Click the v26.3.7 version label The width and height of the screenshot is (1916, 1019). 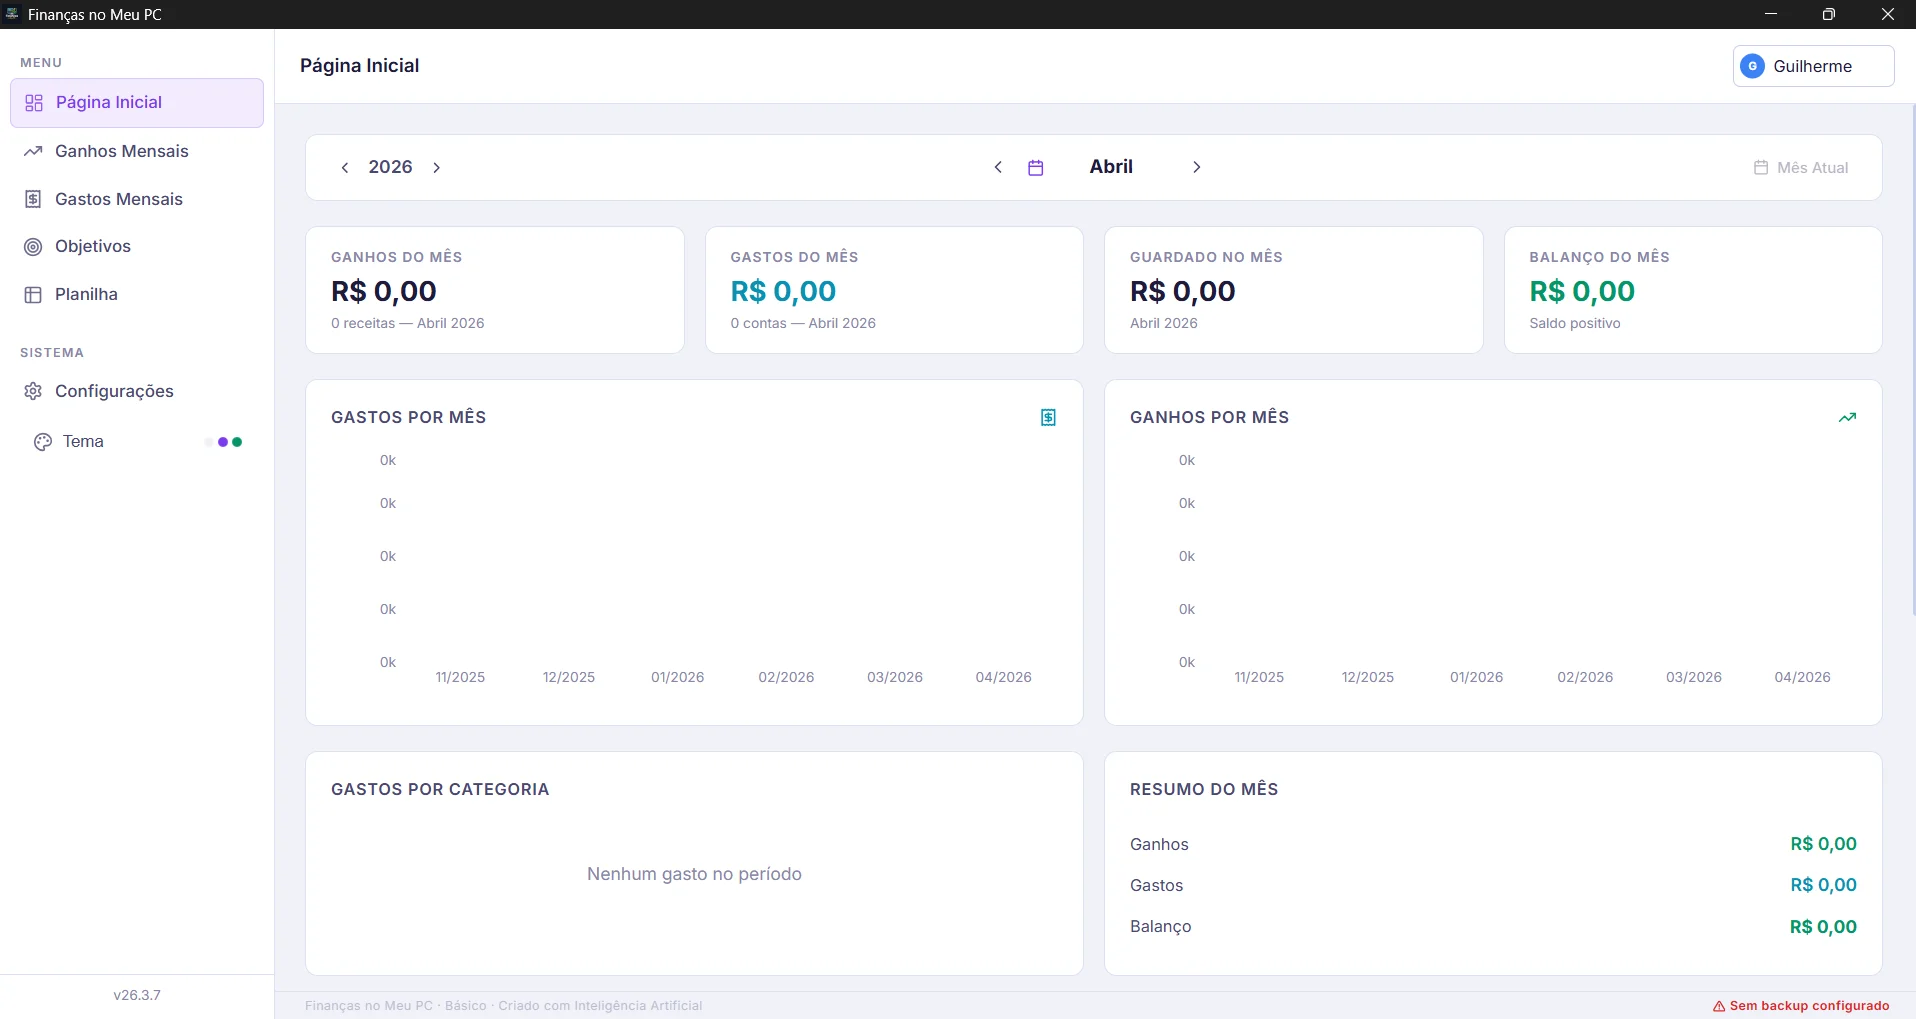136,994
